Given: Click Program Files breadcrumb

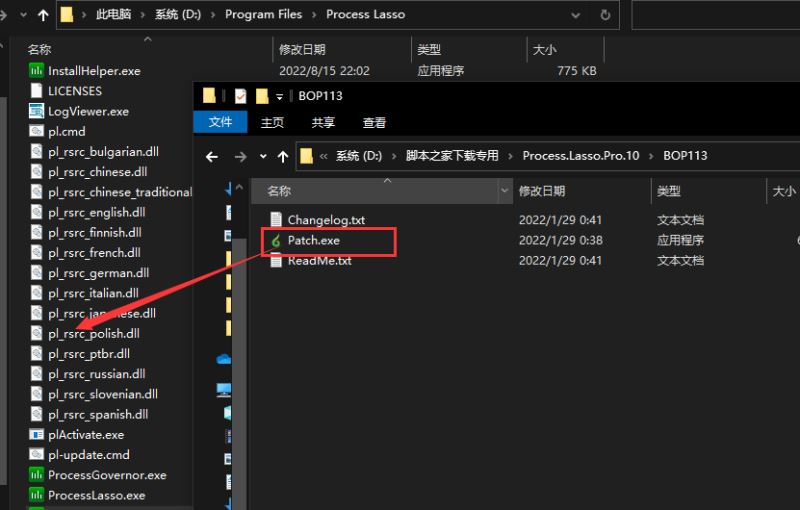Looking at the screenshot, I should pyautogui.click(x=263, y=14).
